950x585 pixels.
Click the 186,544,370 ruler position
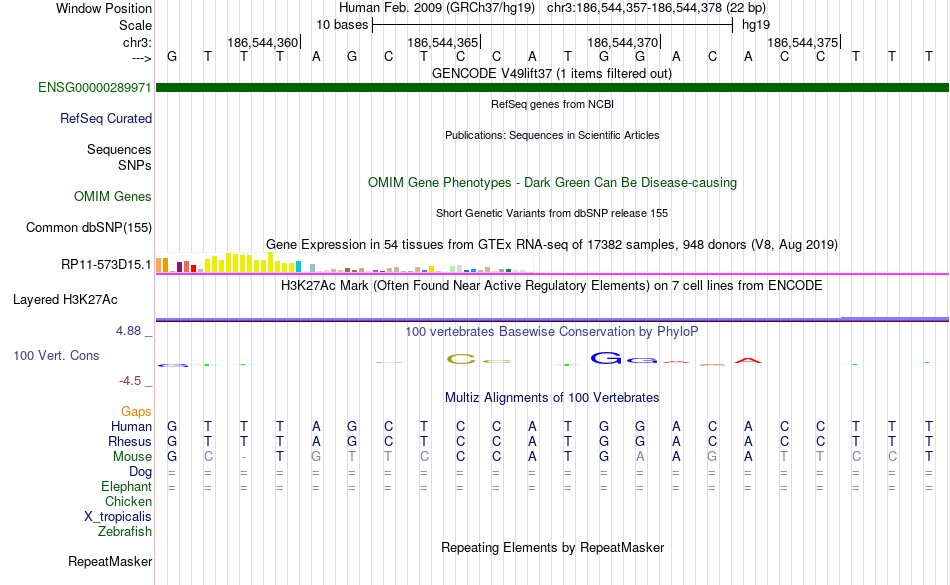pos(623,42)
